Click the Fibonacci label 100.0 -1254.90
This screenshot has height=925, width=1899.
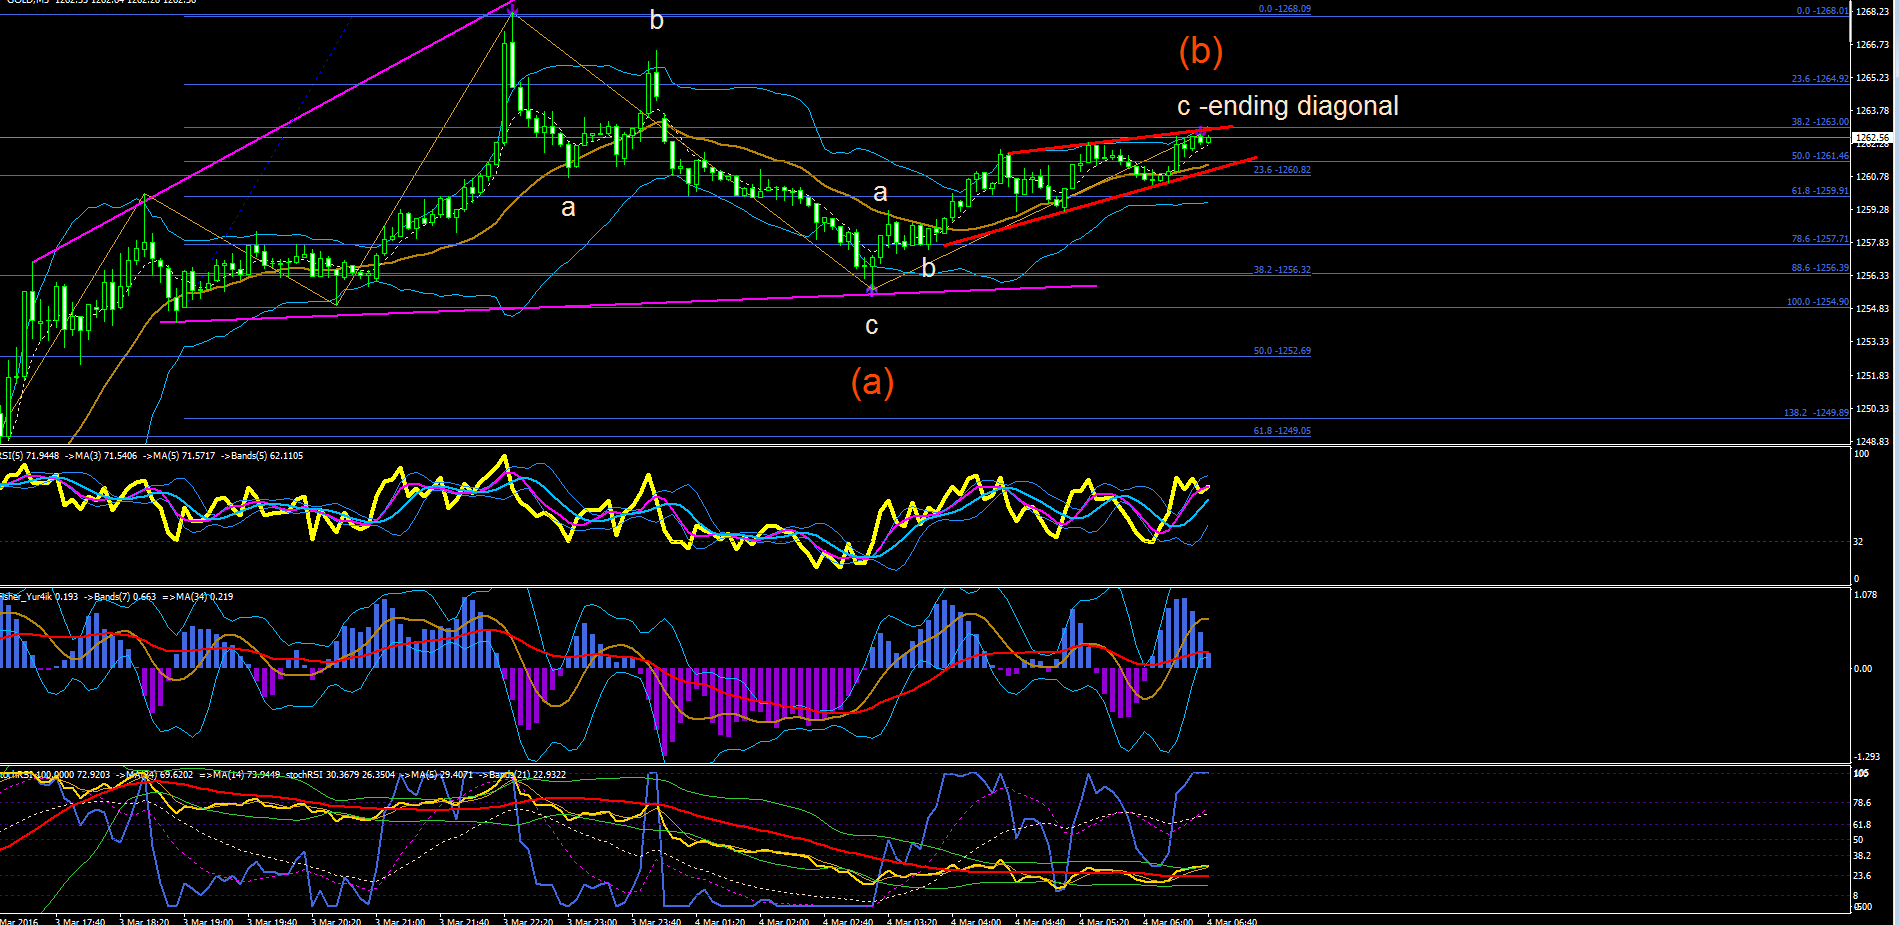tap(1817, 302)
